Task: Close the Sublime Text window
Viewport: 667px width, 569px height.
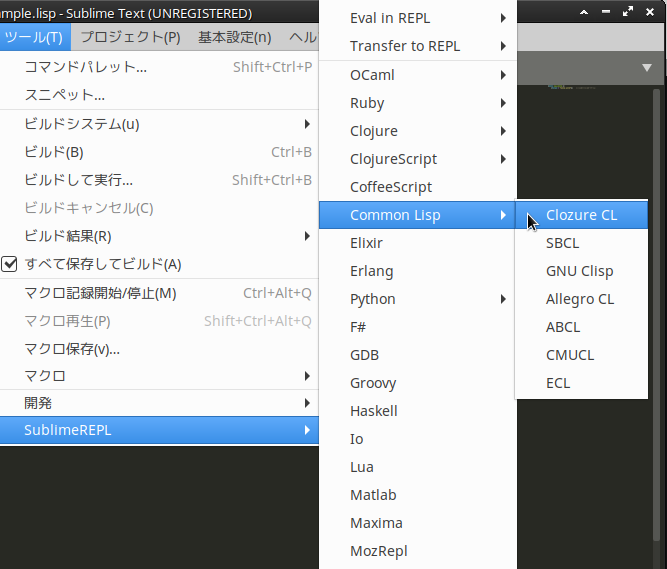Action: [650, 12]
